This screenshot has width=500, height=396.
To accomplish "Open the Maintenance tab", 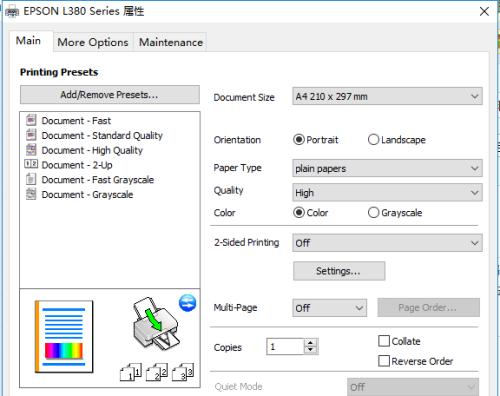I will click(171, 42).
